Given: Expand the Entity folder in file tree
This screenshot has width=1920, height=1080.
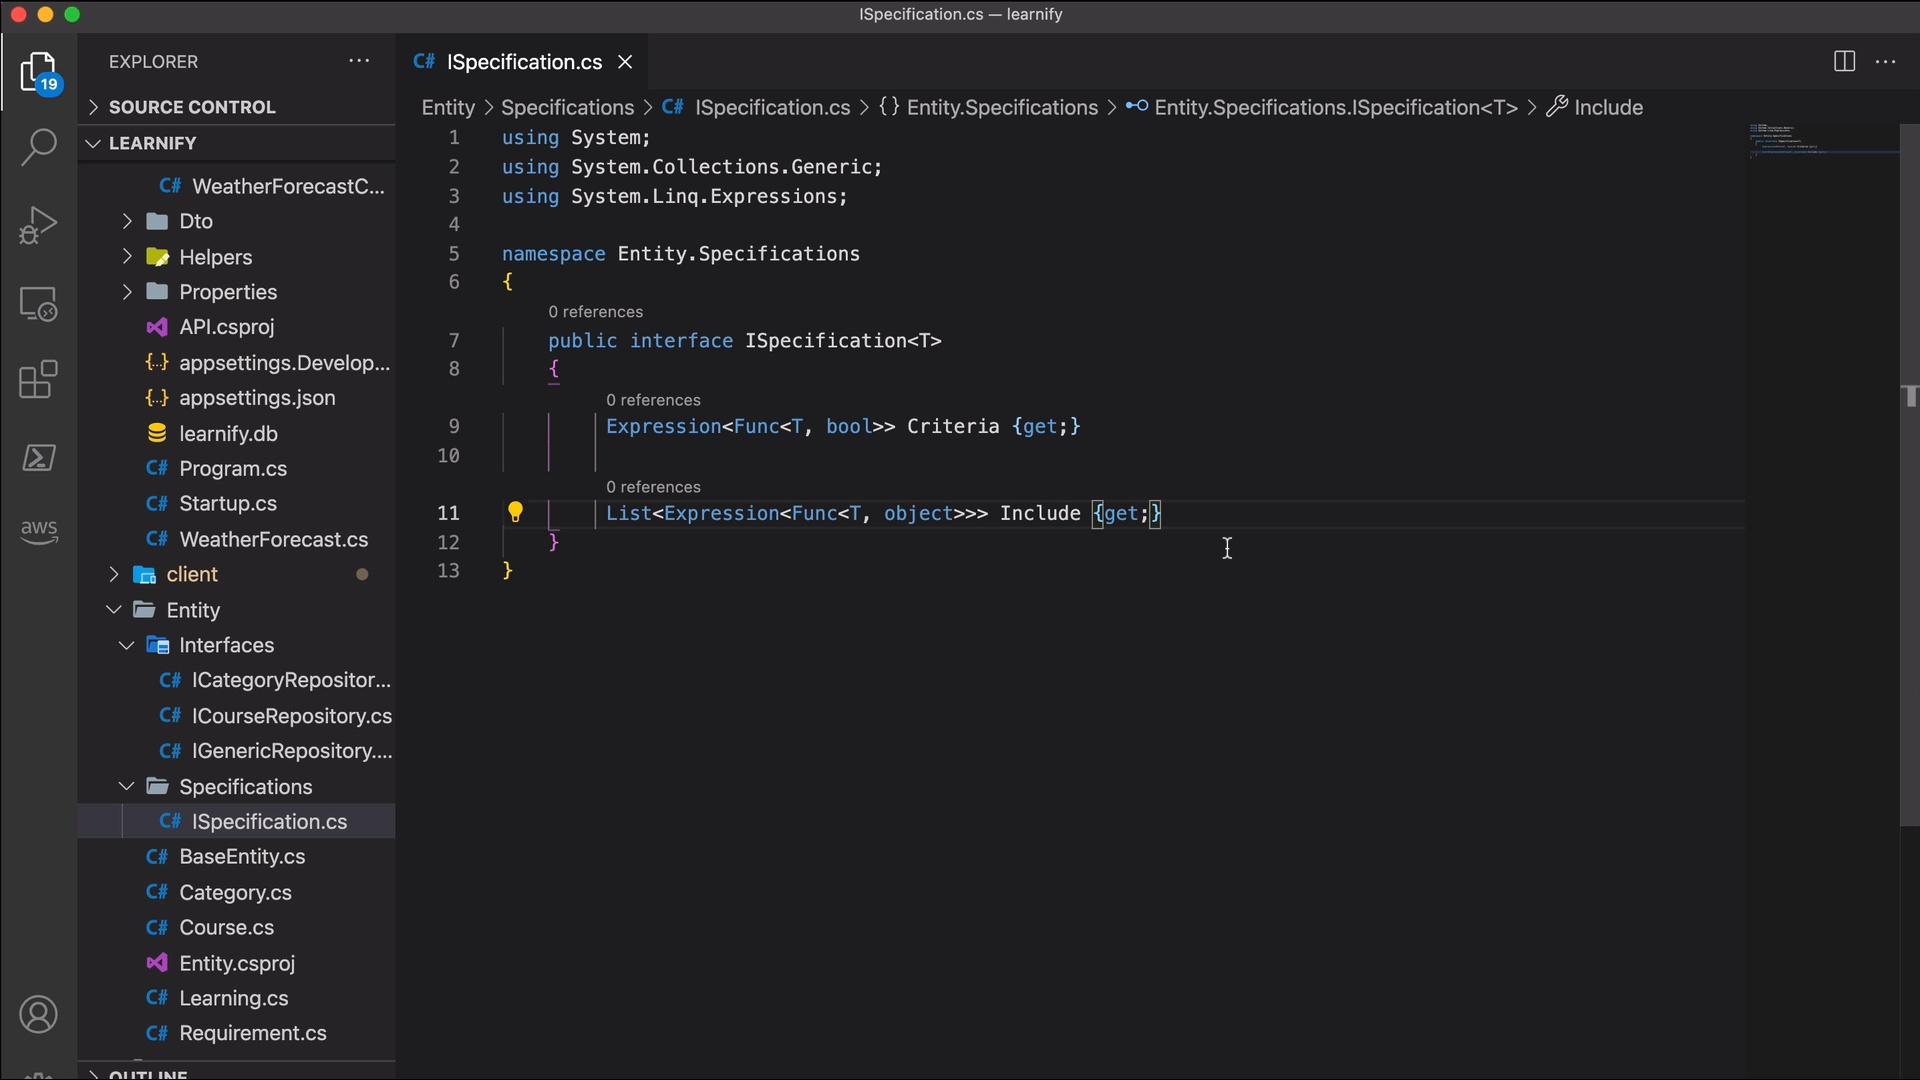Looking at the screenshot, I should point(193,609).
